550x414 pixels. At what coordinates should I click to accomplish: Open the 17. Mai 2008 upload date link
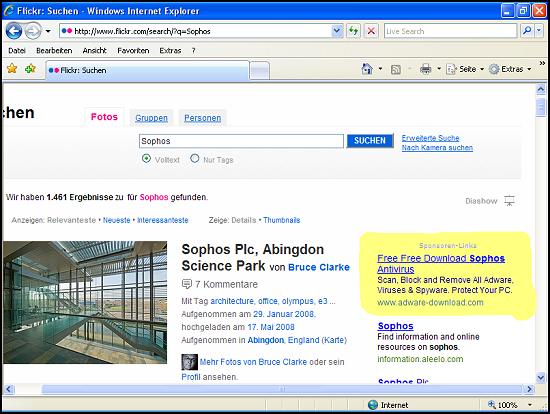coord(271,327)
